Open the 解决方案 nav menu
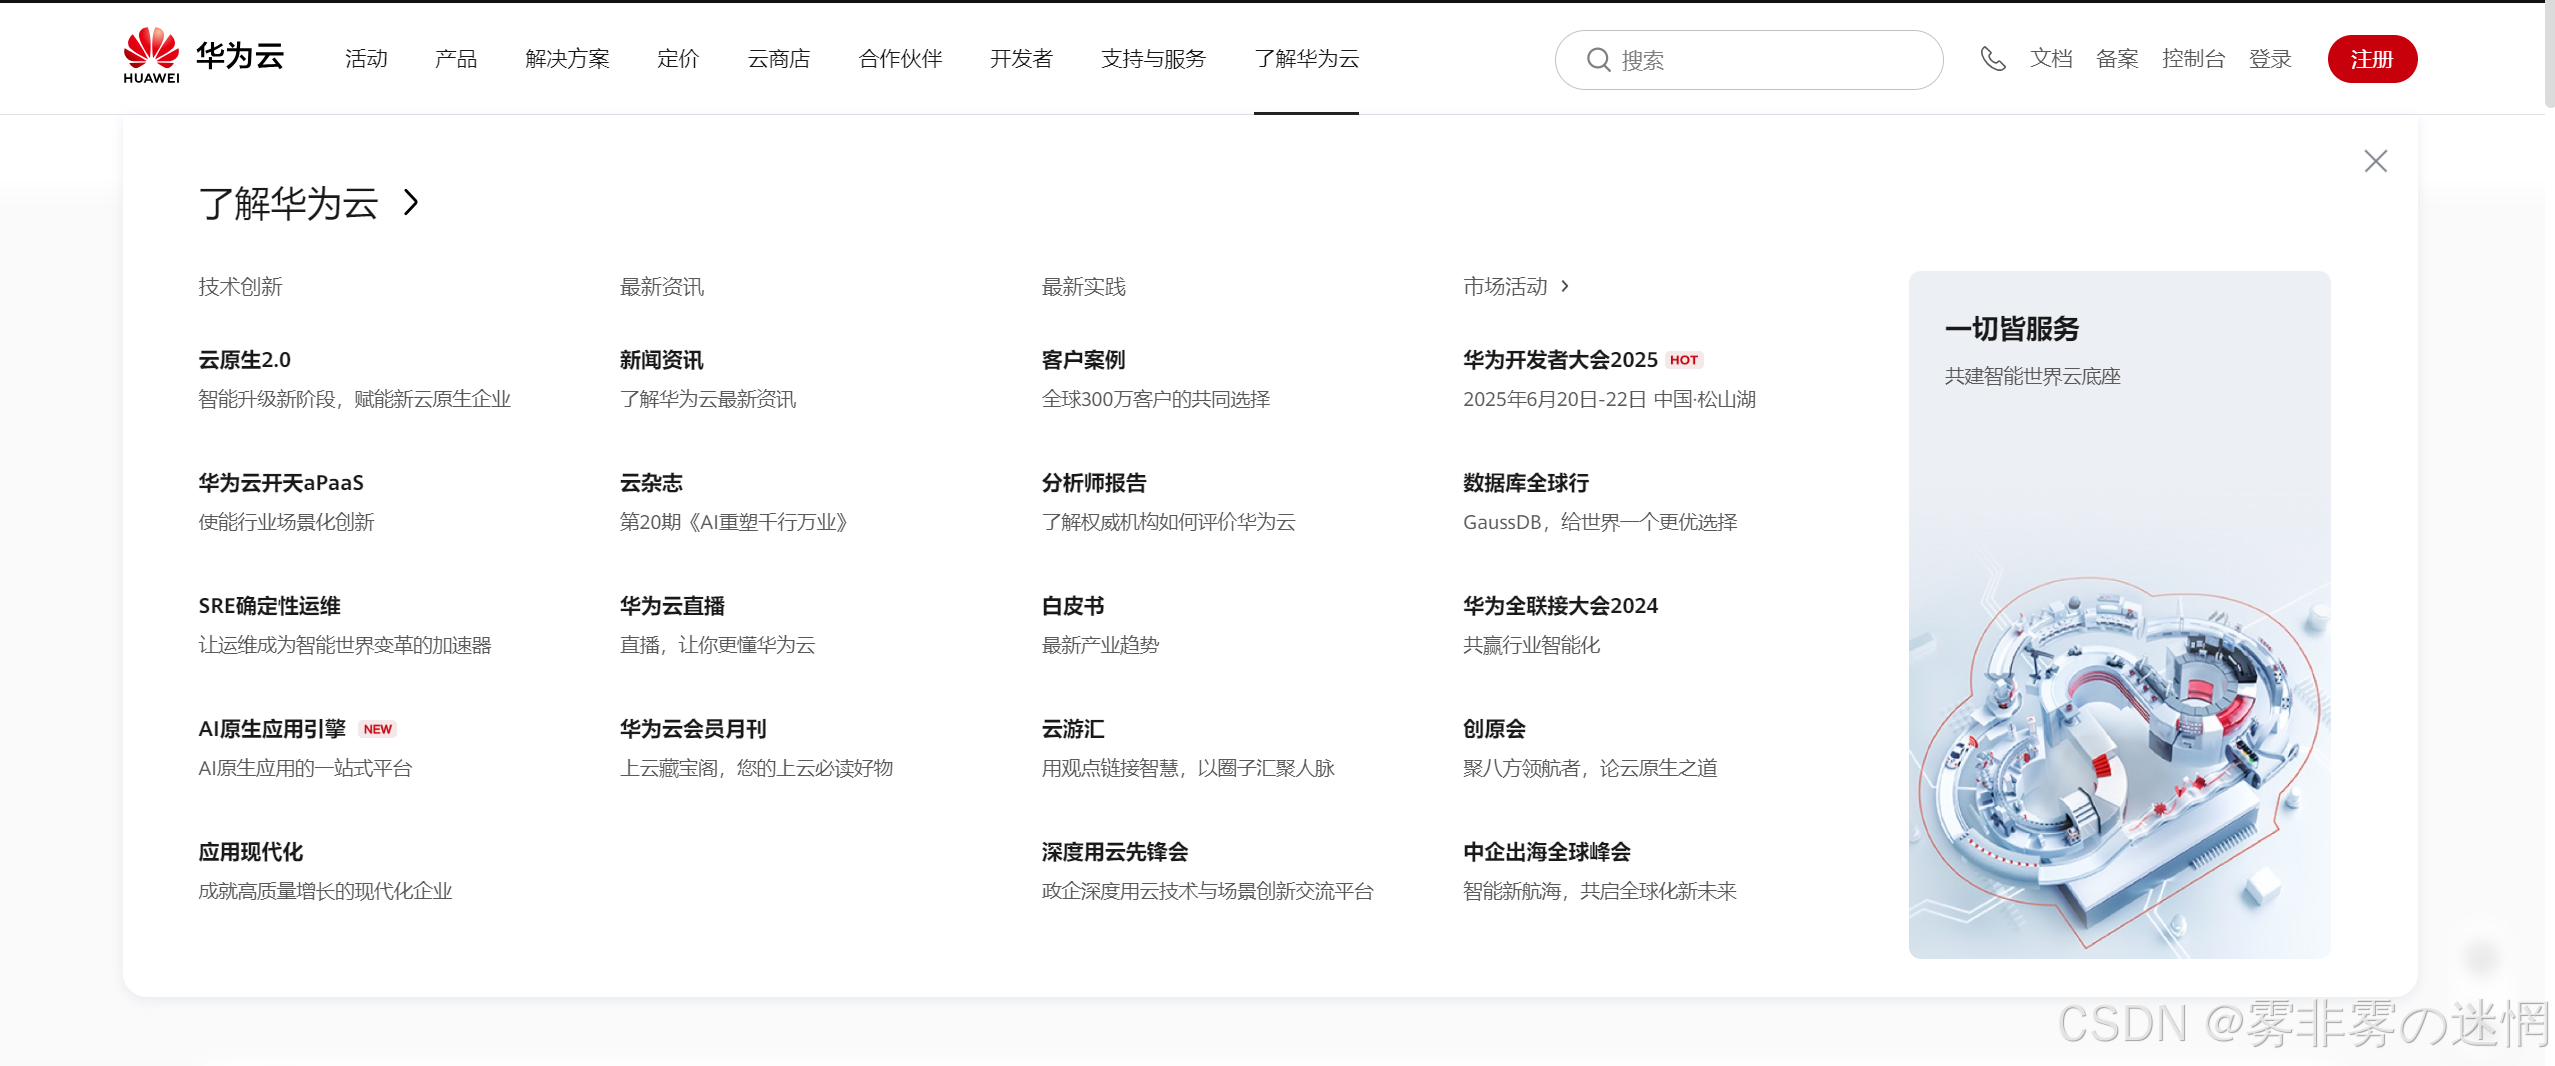2555x1066 pixels. 567,59
